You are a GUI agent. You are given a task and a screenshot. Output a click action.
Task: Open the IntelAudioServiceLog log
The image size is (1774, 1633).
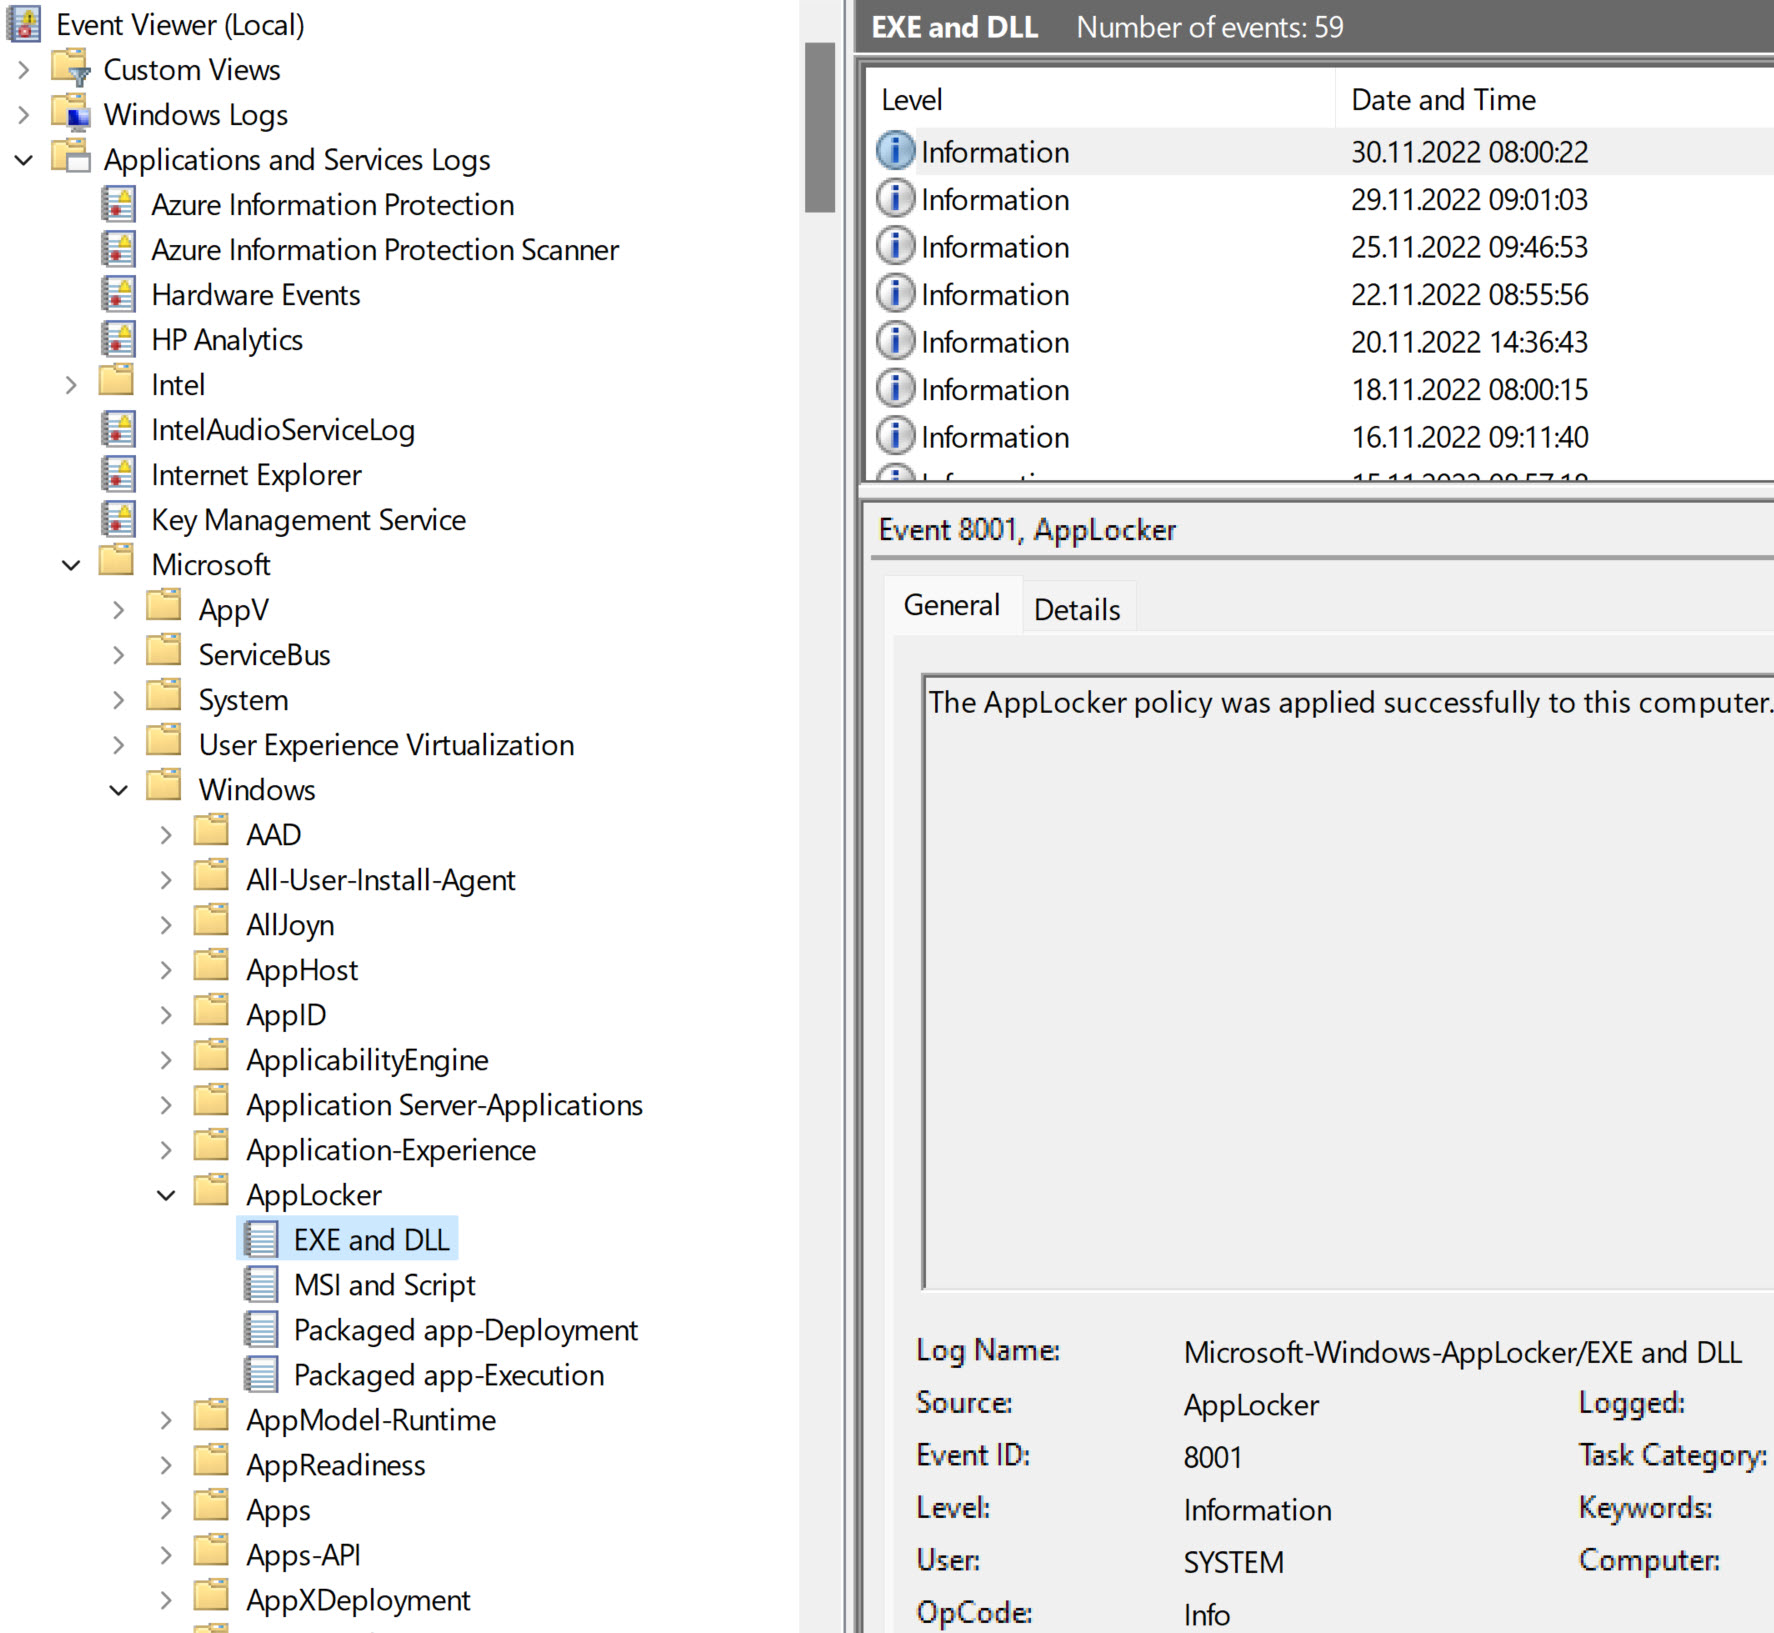[x=285, y=429]
